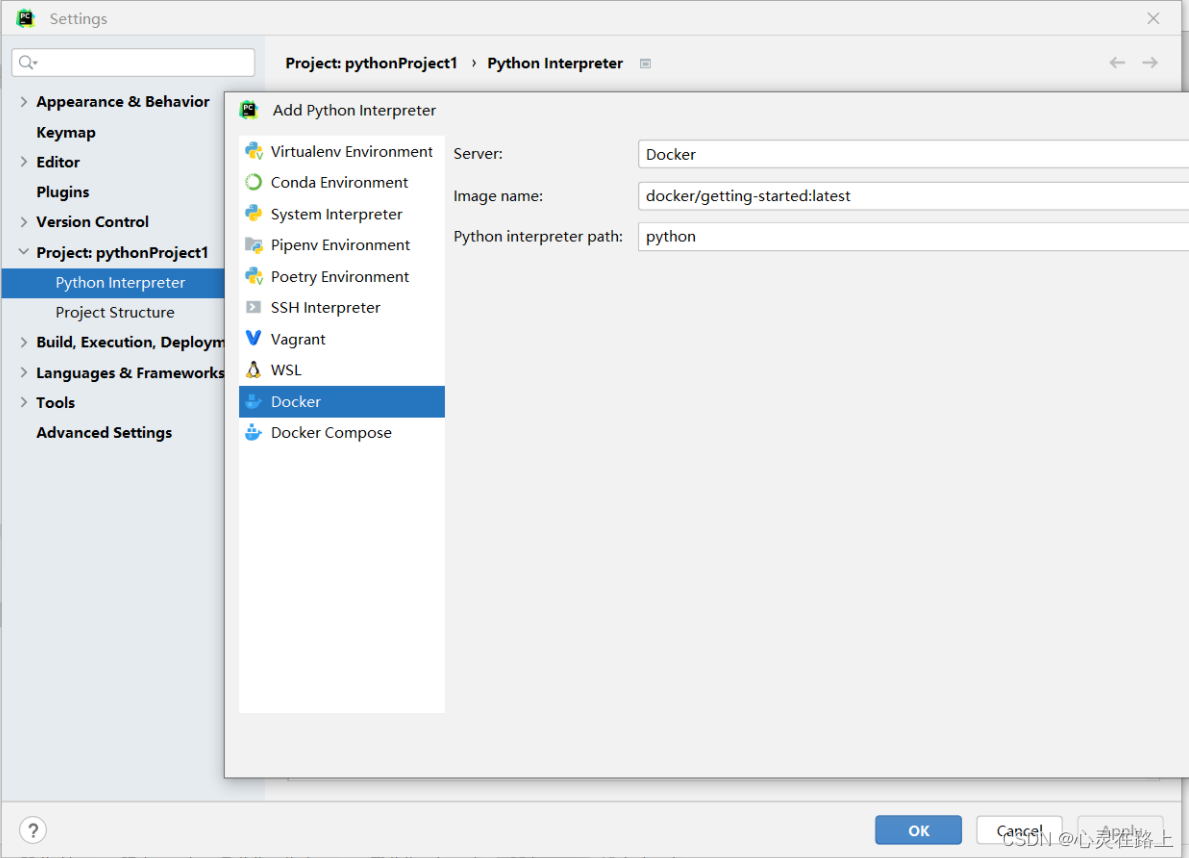Pick Poetry Environment option
The height and width of the screenshot is (858, 1189).
342,276
